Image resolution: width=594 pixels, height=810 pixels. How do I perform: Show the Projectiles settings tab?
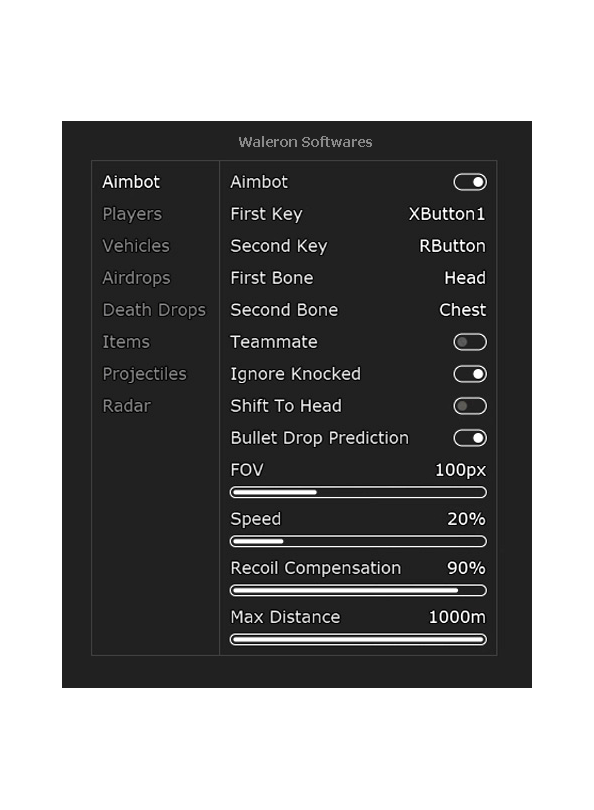pyautogui.click(x=145, y=374)
